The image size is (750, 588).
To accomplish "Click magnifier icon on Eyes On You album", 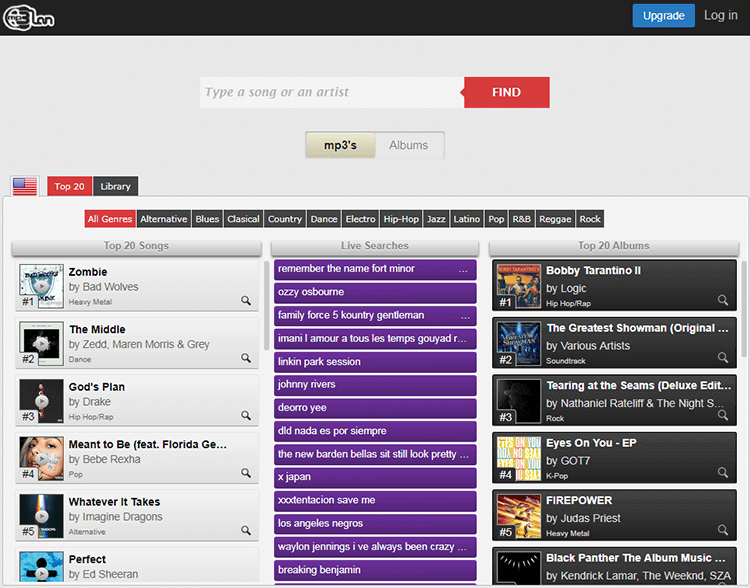I will pyautogui.click(x=723, y=472).
